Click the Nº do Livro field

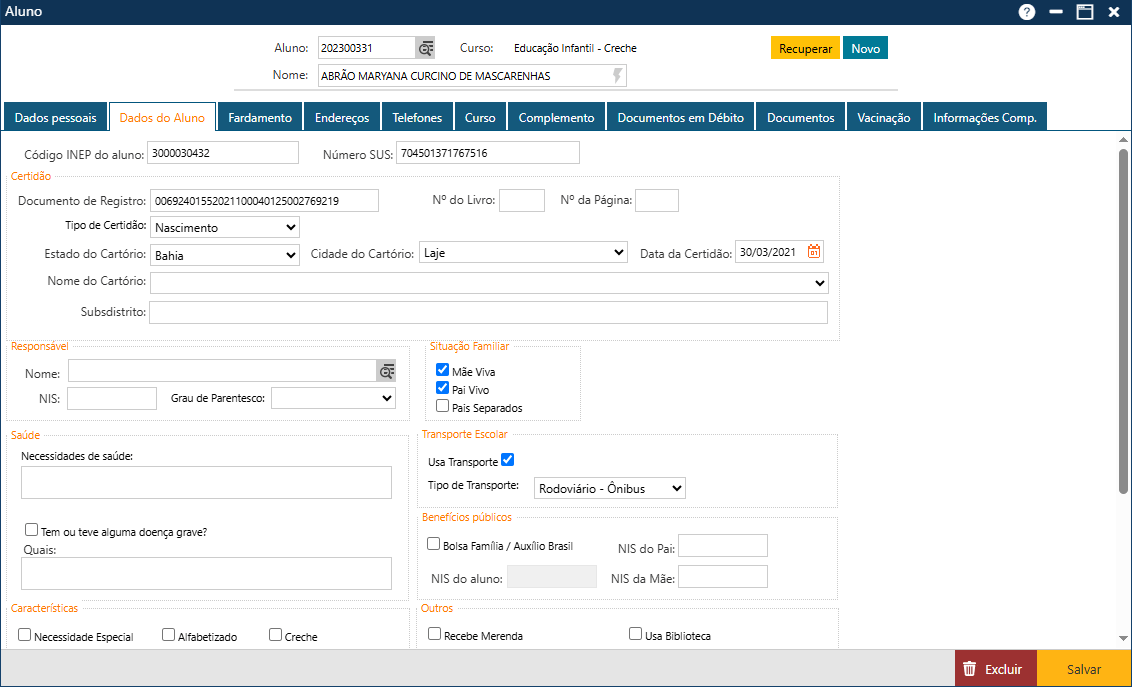click(522, 201)
